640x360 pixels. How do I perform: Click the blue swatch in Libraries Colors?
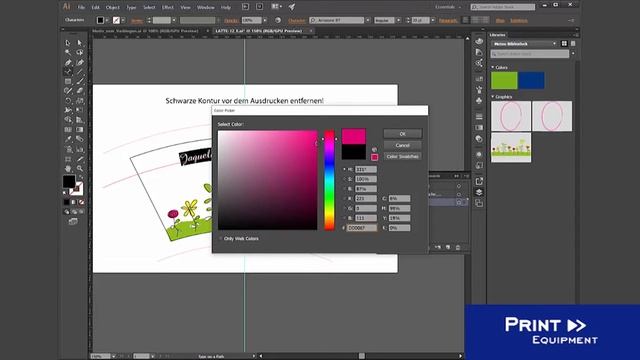531,80
